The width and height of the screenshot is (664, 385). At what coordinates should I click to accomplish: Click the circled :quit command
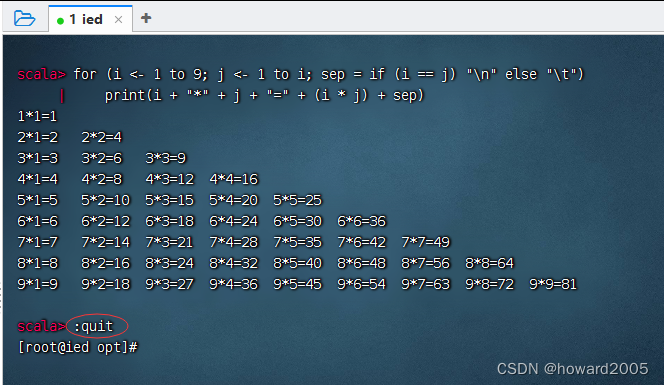point(94,326)
